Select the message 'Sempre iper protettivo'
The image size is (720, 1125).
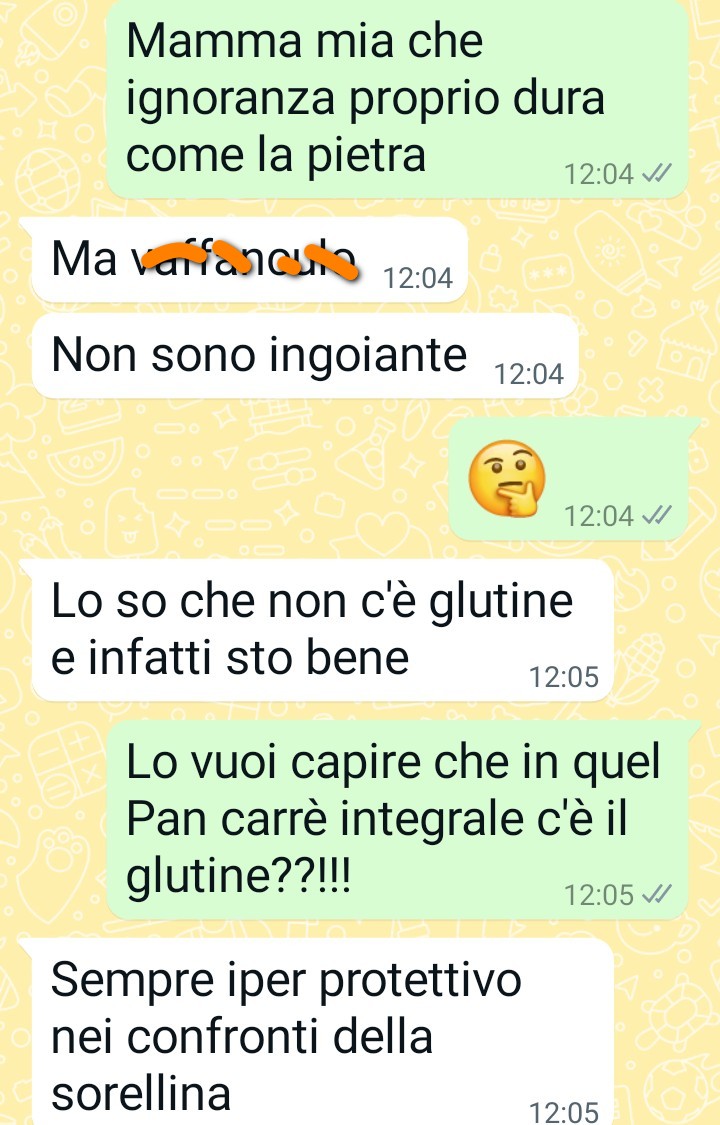click(x=322, y=1032)
